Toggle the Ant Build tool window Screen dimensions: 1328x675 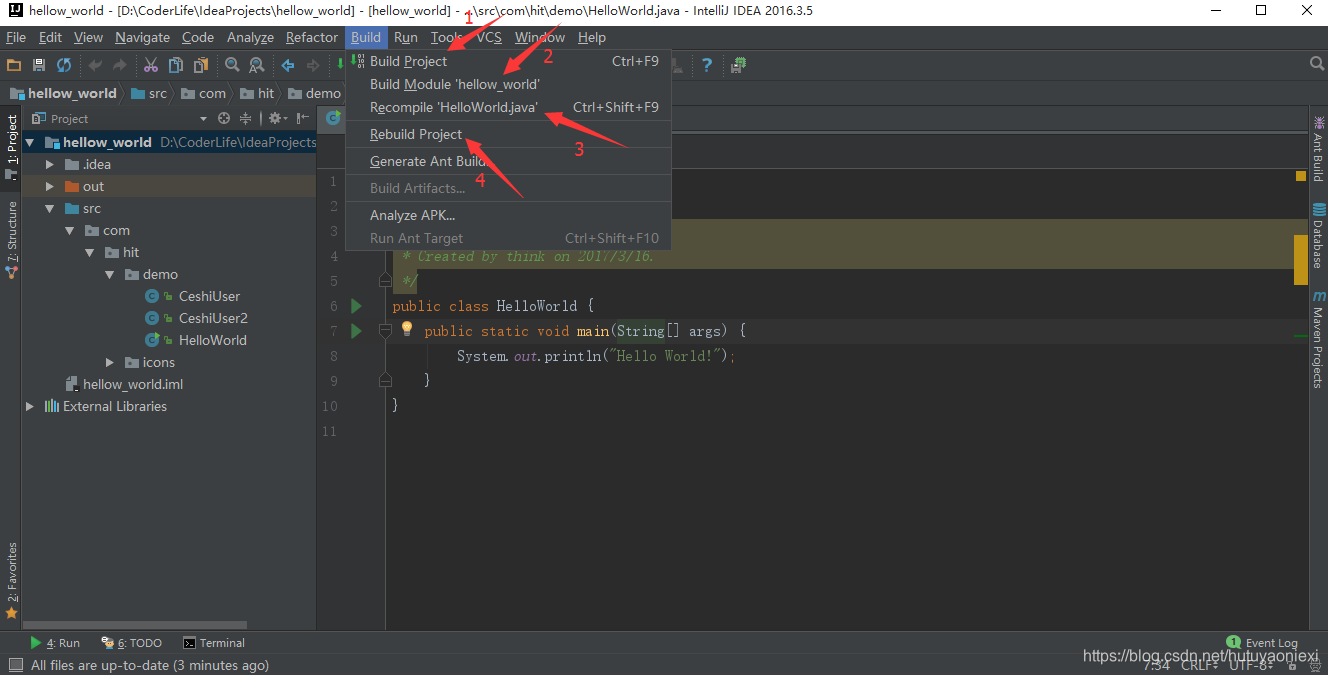click(x=1318, y=147)
